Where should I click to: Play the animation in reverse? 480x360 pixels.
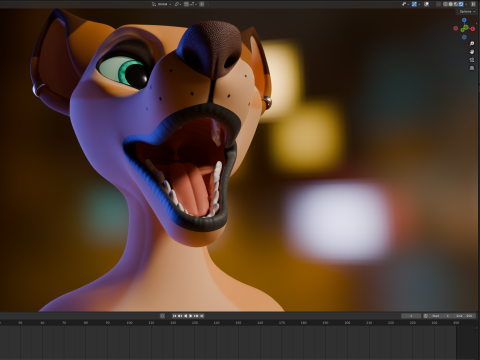(x=186, y=316)
